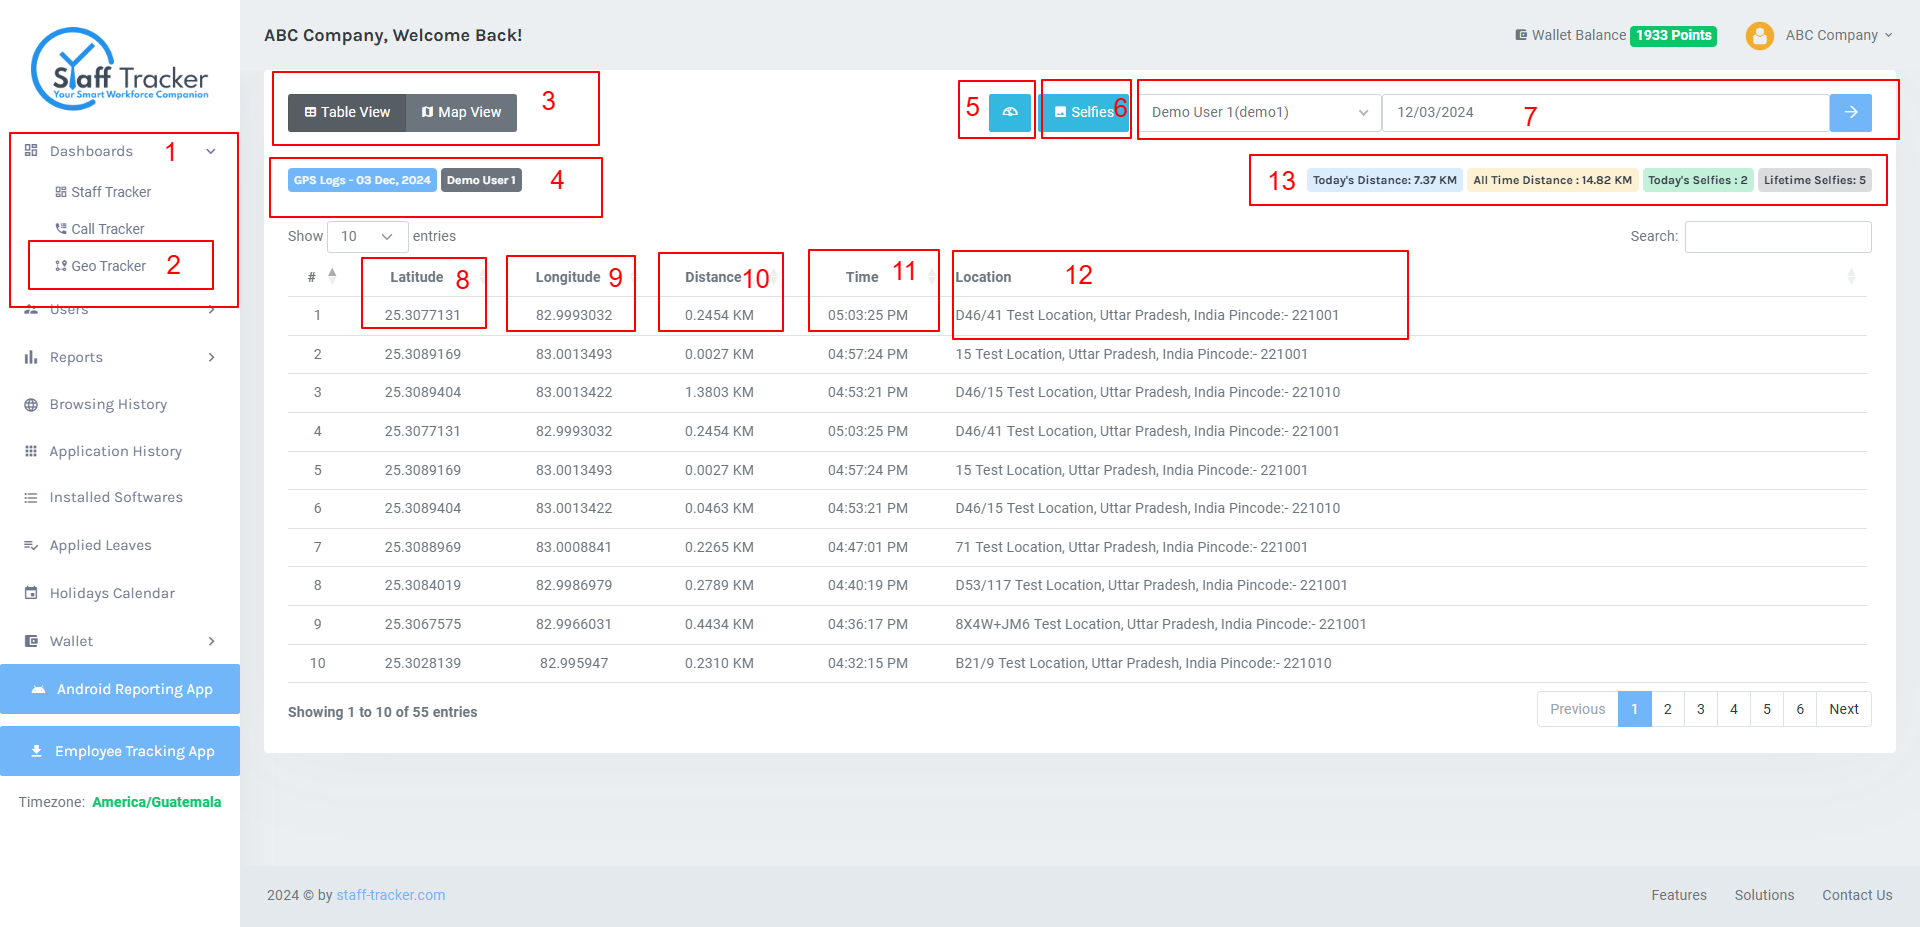Screen dimensions: 1920x927
Task: Click the Staff Tracker logo
Action: [x=120, y=68]
